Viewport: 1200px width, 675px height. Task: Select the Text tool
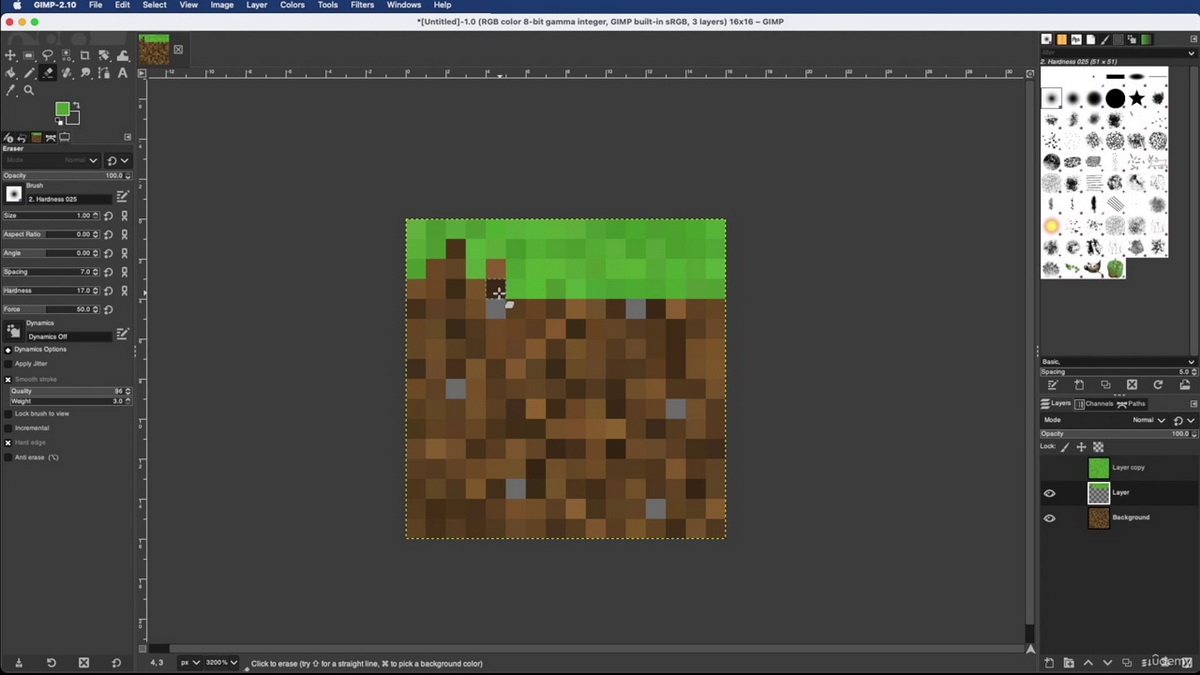123,73
